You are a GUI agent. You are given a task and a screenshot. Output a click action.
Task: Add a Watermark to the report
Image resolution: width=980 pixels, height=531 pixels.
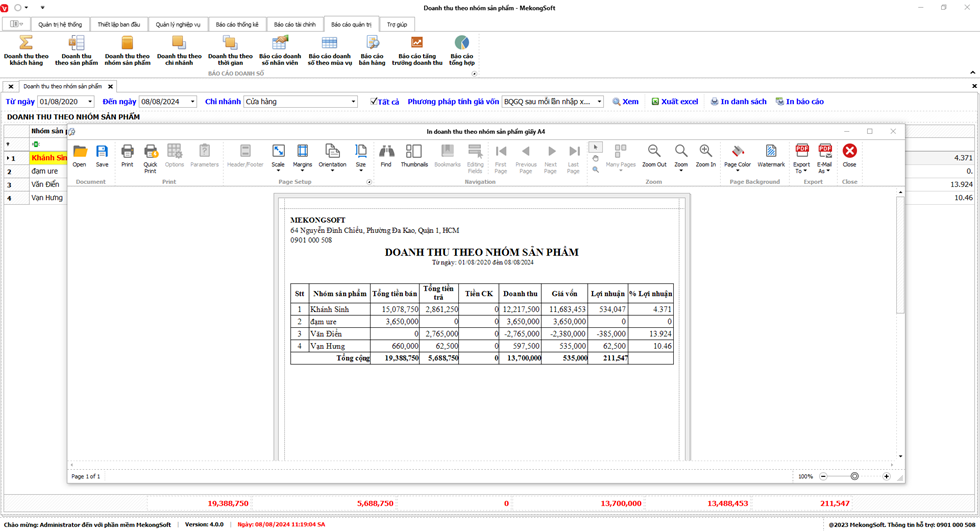pos(771,155)
